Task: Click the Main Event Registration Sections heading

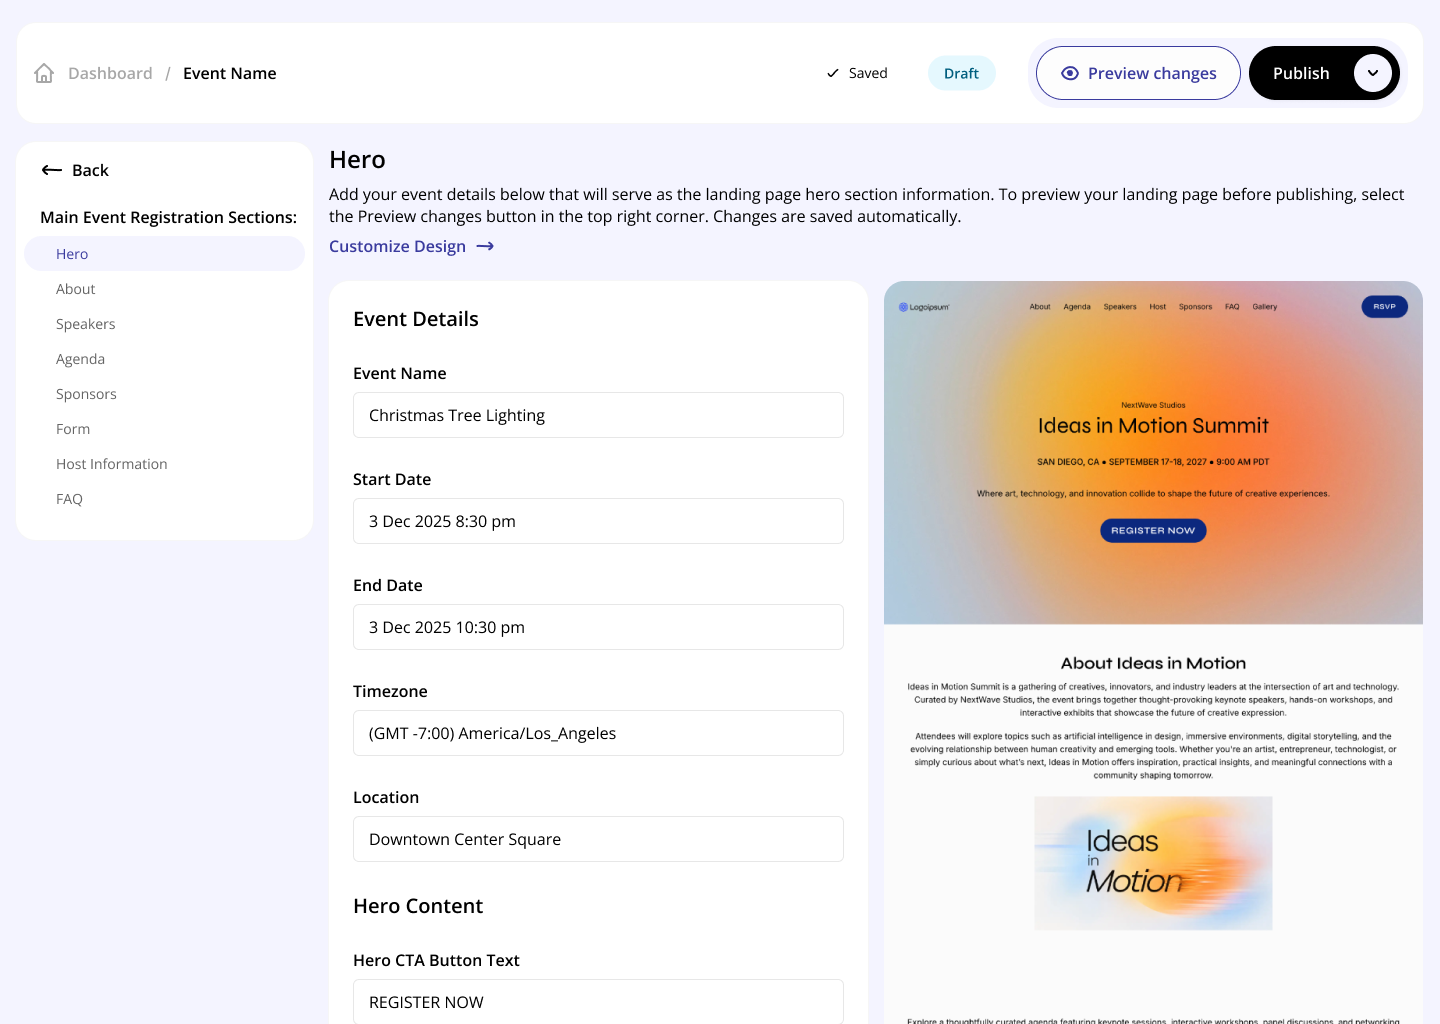Action: tap(168, 217)
